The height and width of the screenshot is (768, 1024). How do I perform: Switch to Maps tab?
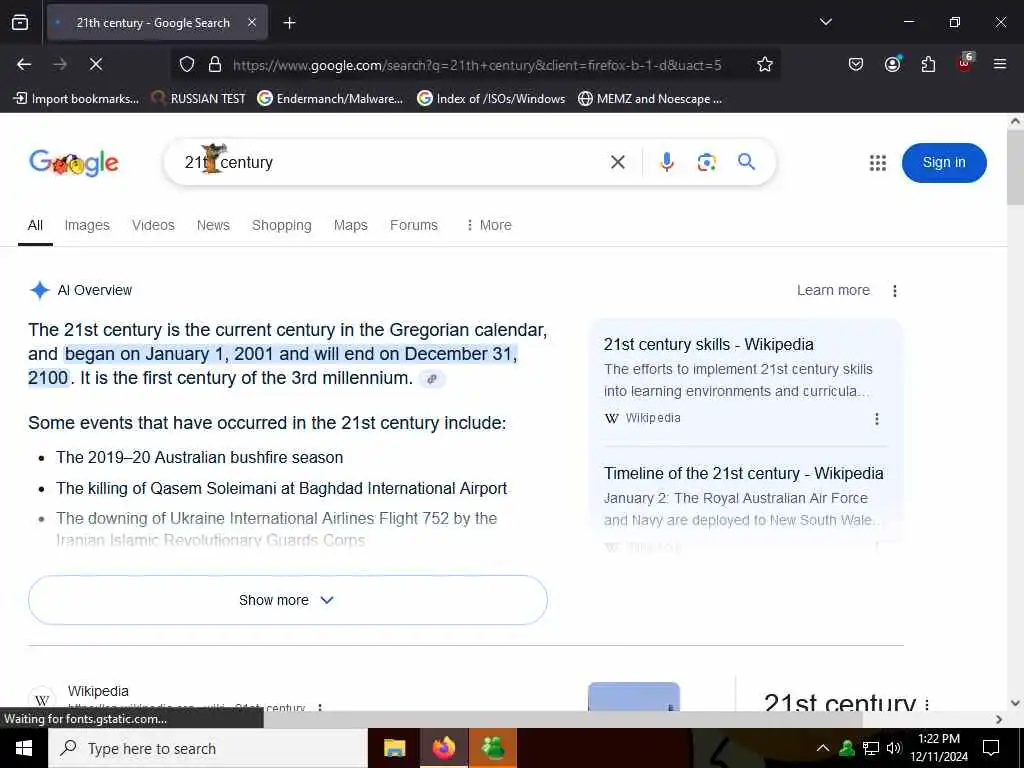coord(351,225)
